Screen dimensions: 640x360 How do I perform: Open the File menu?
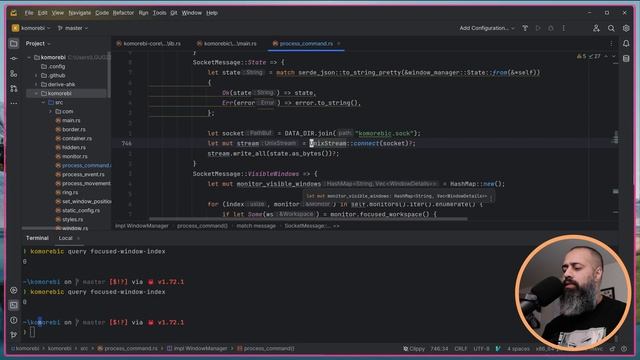[x=29, y=13]
